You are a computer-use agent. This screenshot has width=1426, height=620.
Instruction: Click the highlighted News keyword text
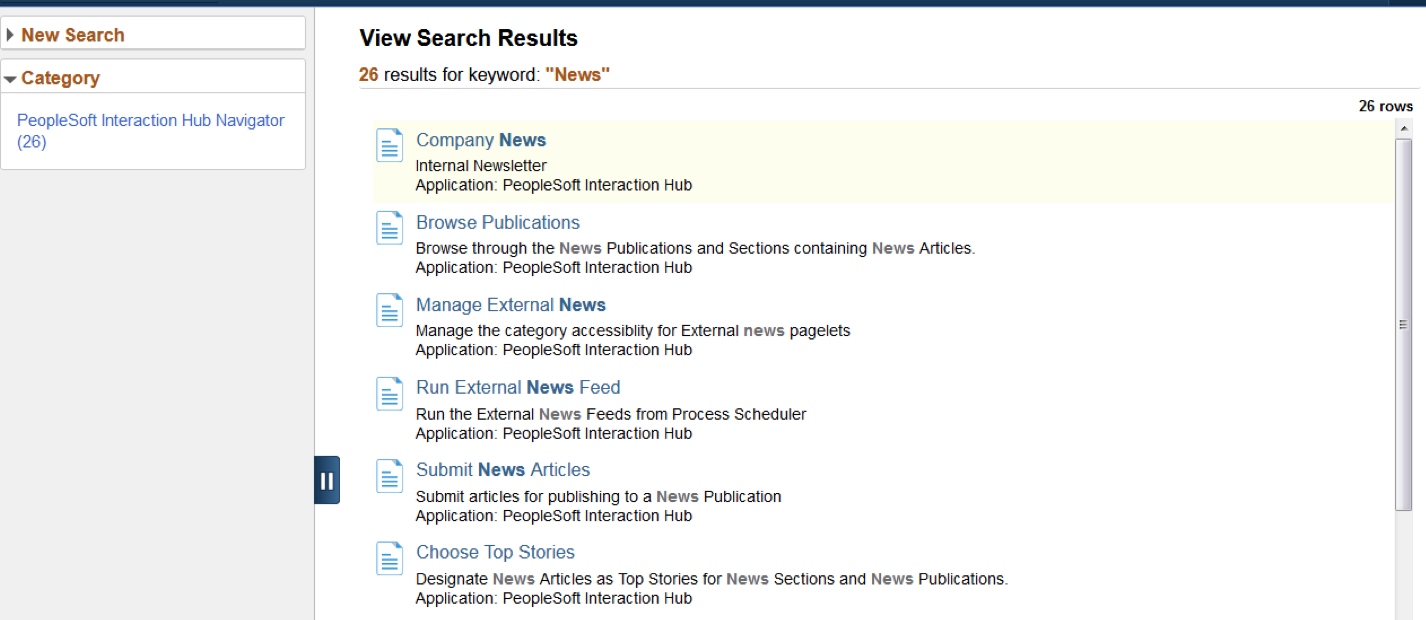(577, 74)
